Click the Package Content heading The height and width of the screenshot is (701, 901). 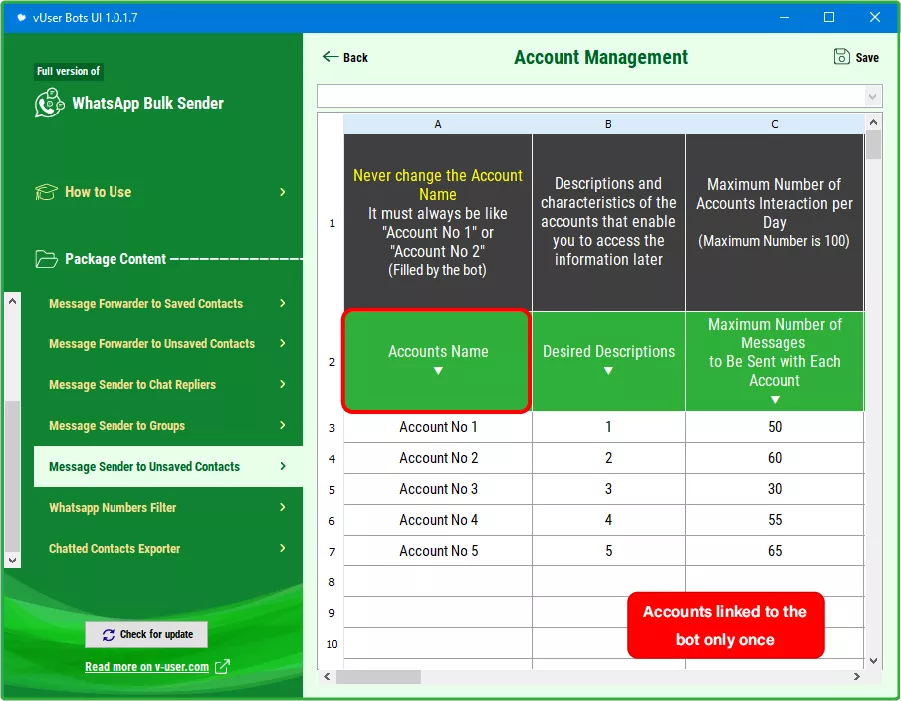(x=115, y=259)
